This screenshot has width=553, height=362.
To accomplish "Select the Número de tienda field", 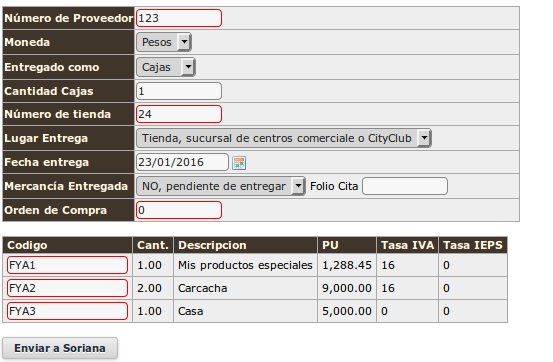I will (179, 114).
